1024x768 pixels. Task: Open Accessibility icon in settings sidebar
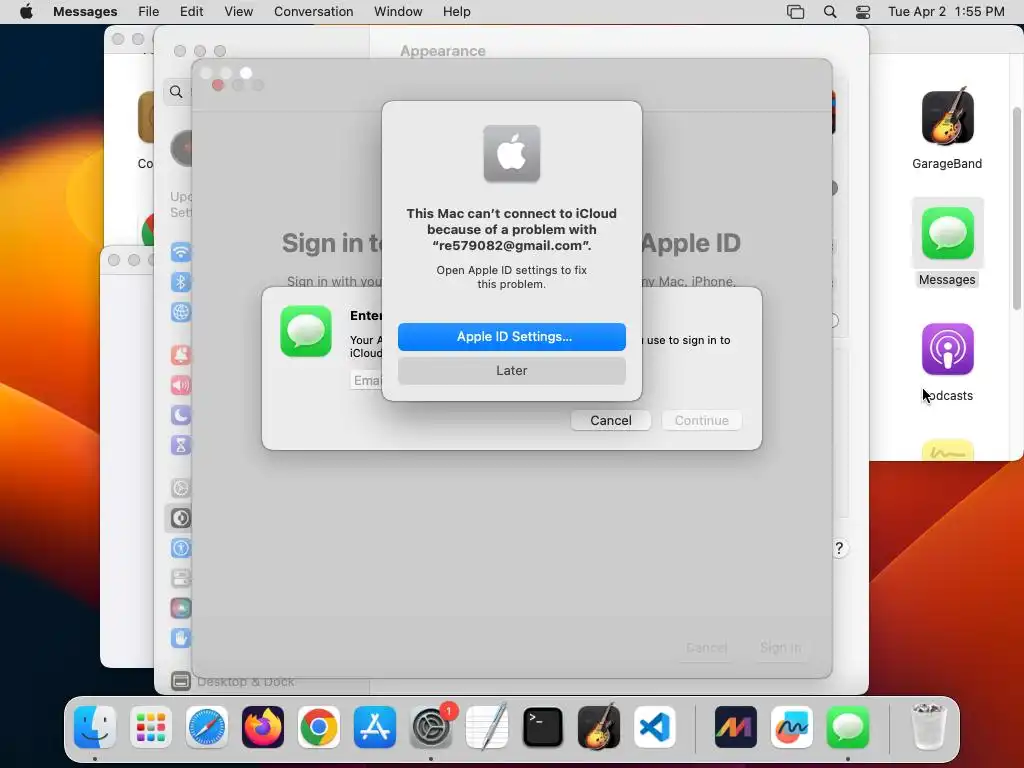(x=181, y=548)
